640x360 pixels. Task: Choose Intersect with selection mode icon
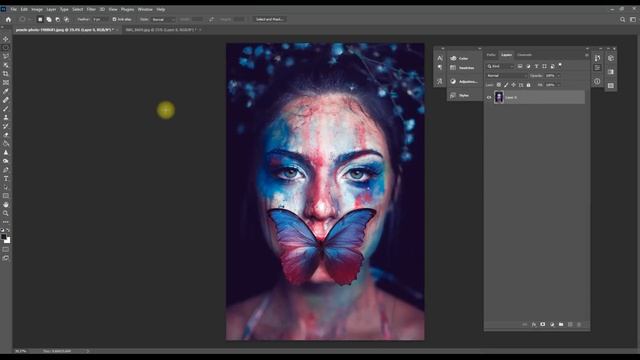click(66, 19)
